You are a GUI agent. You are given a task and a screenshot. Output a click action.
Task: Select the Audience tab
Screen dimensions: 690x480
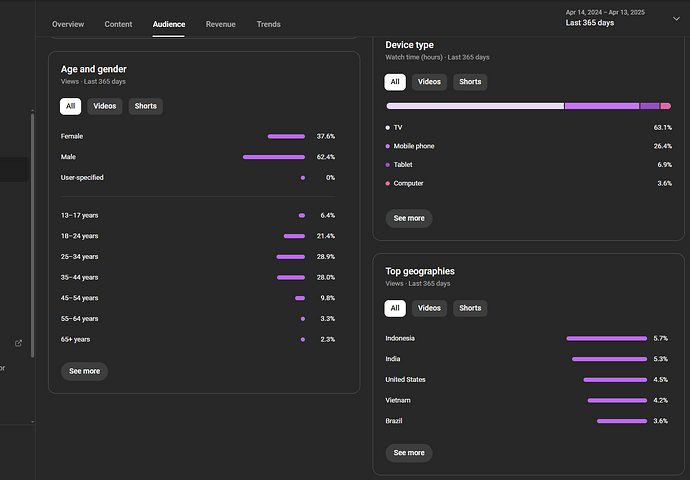[x=169, y=24]
